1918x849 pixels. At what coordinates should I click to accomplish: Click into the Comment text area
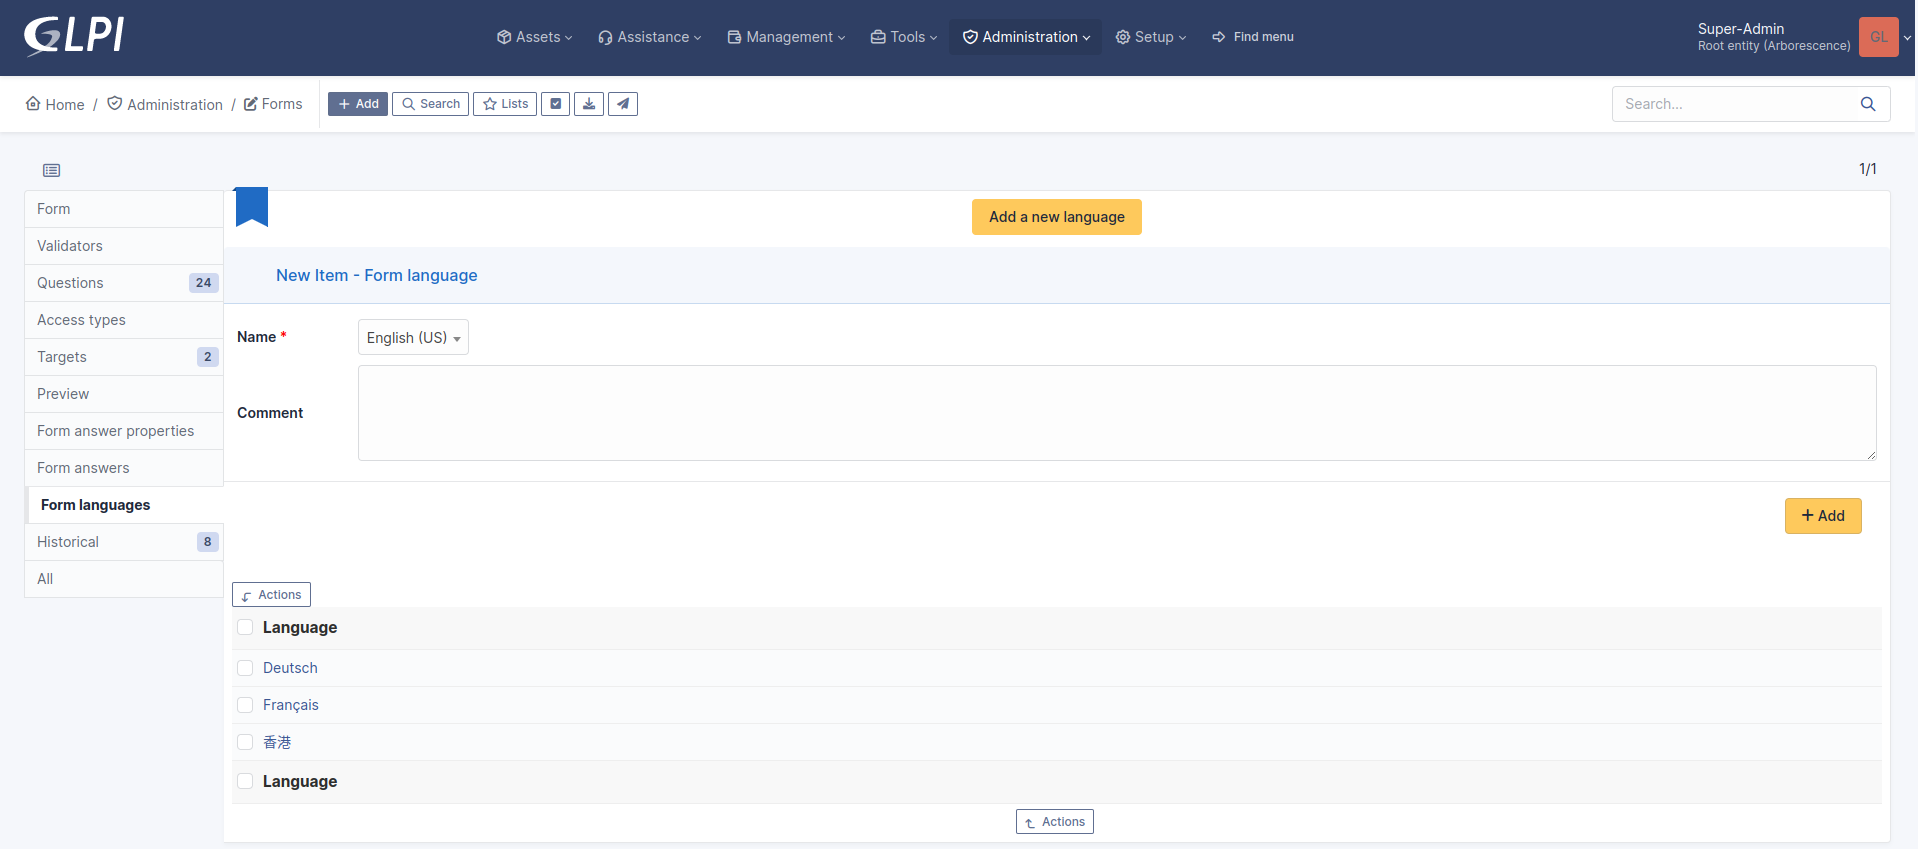[x=1116, y=413]
